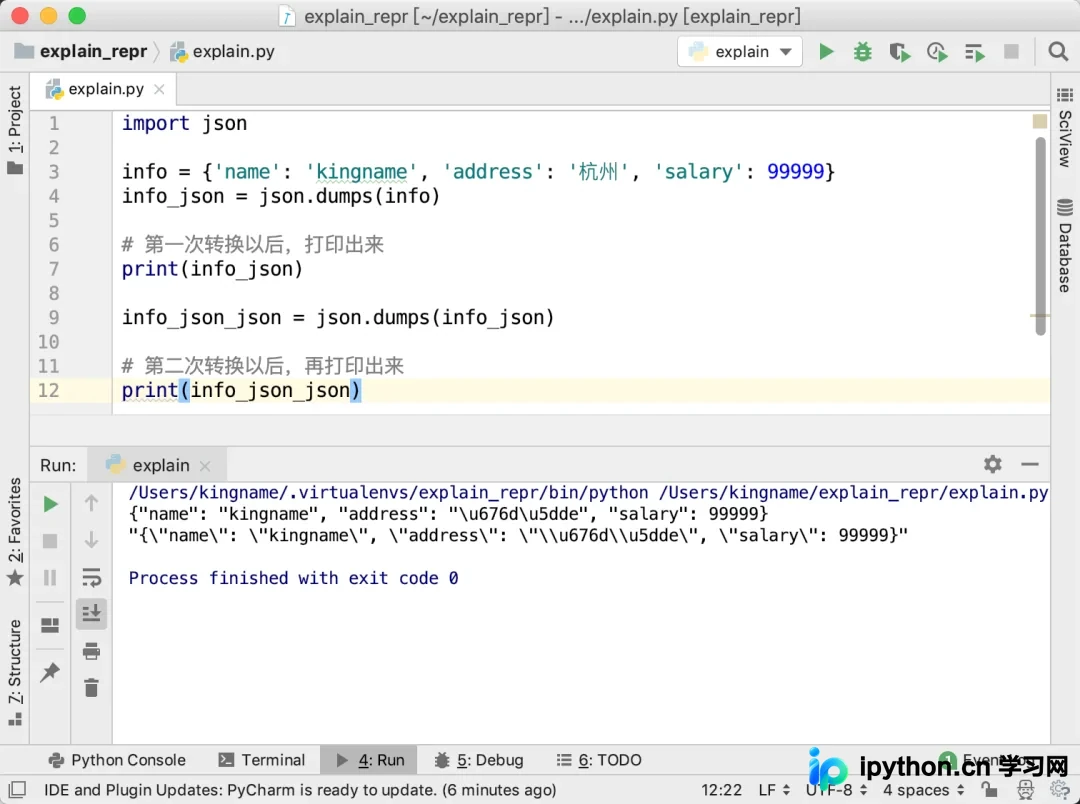Click line number 12 in the gutter
This screenshot has width=1080, height=804.
click(48, 391)
